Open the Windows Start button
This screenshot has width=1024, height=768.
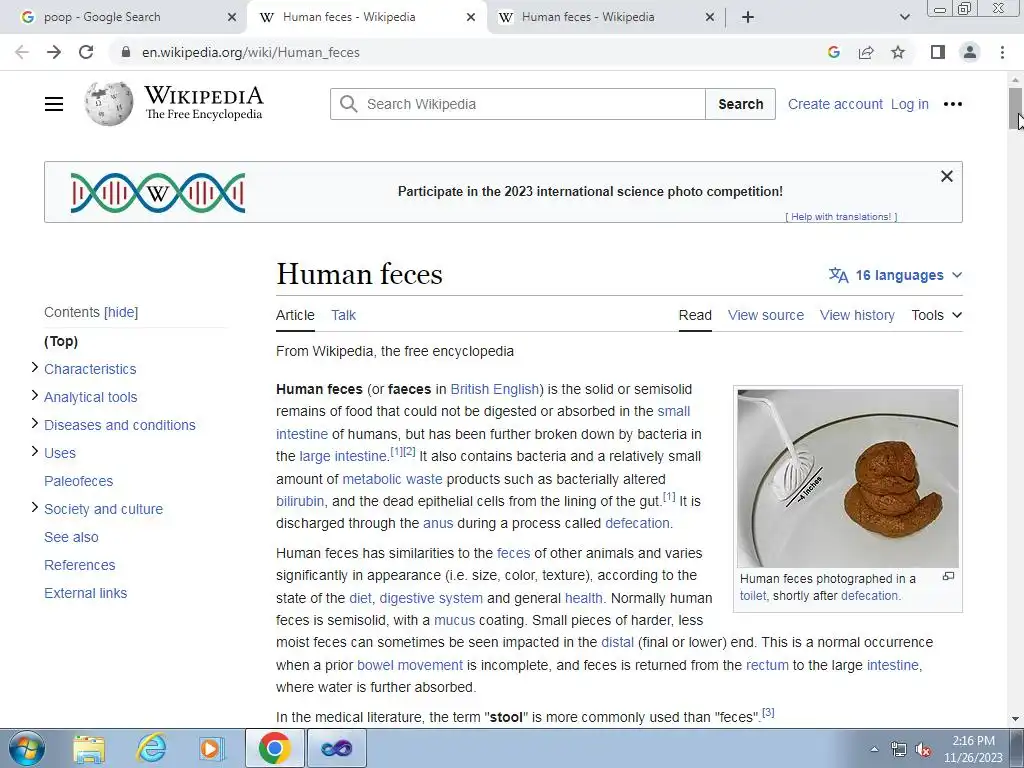coord(27,748)
